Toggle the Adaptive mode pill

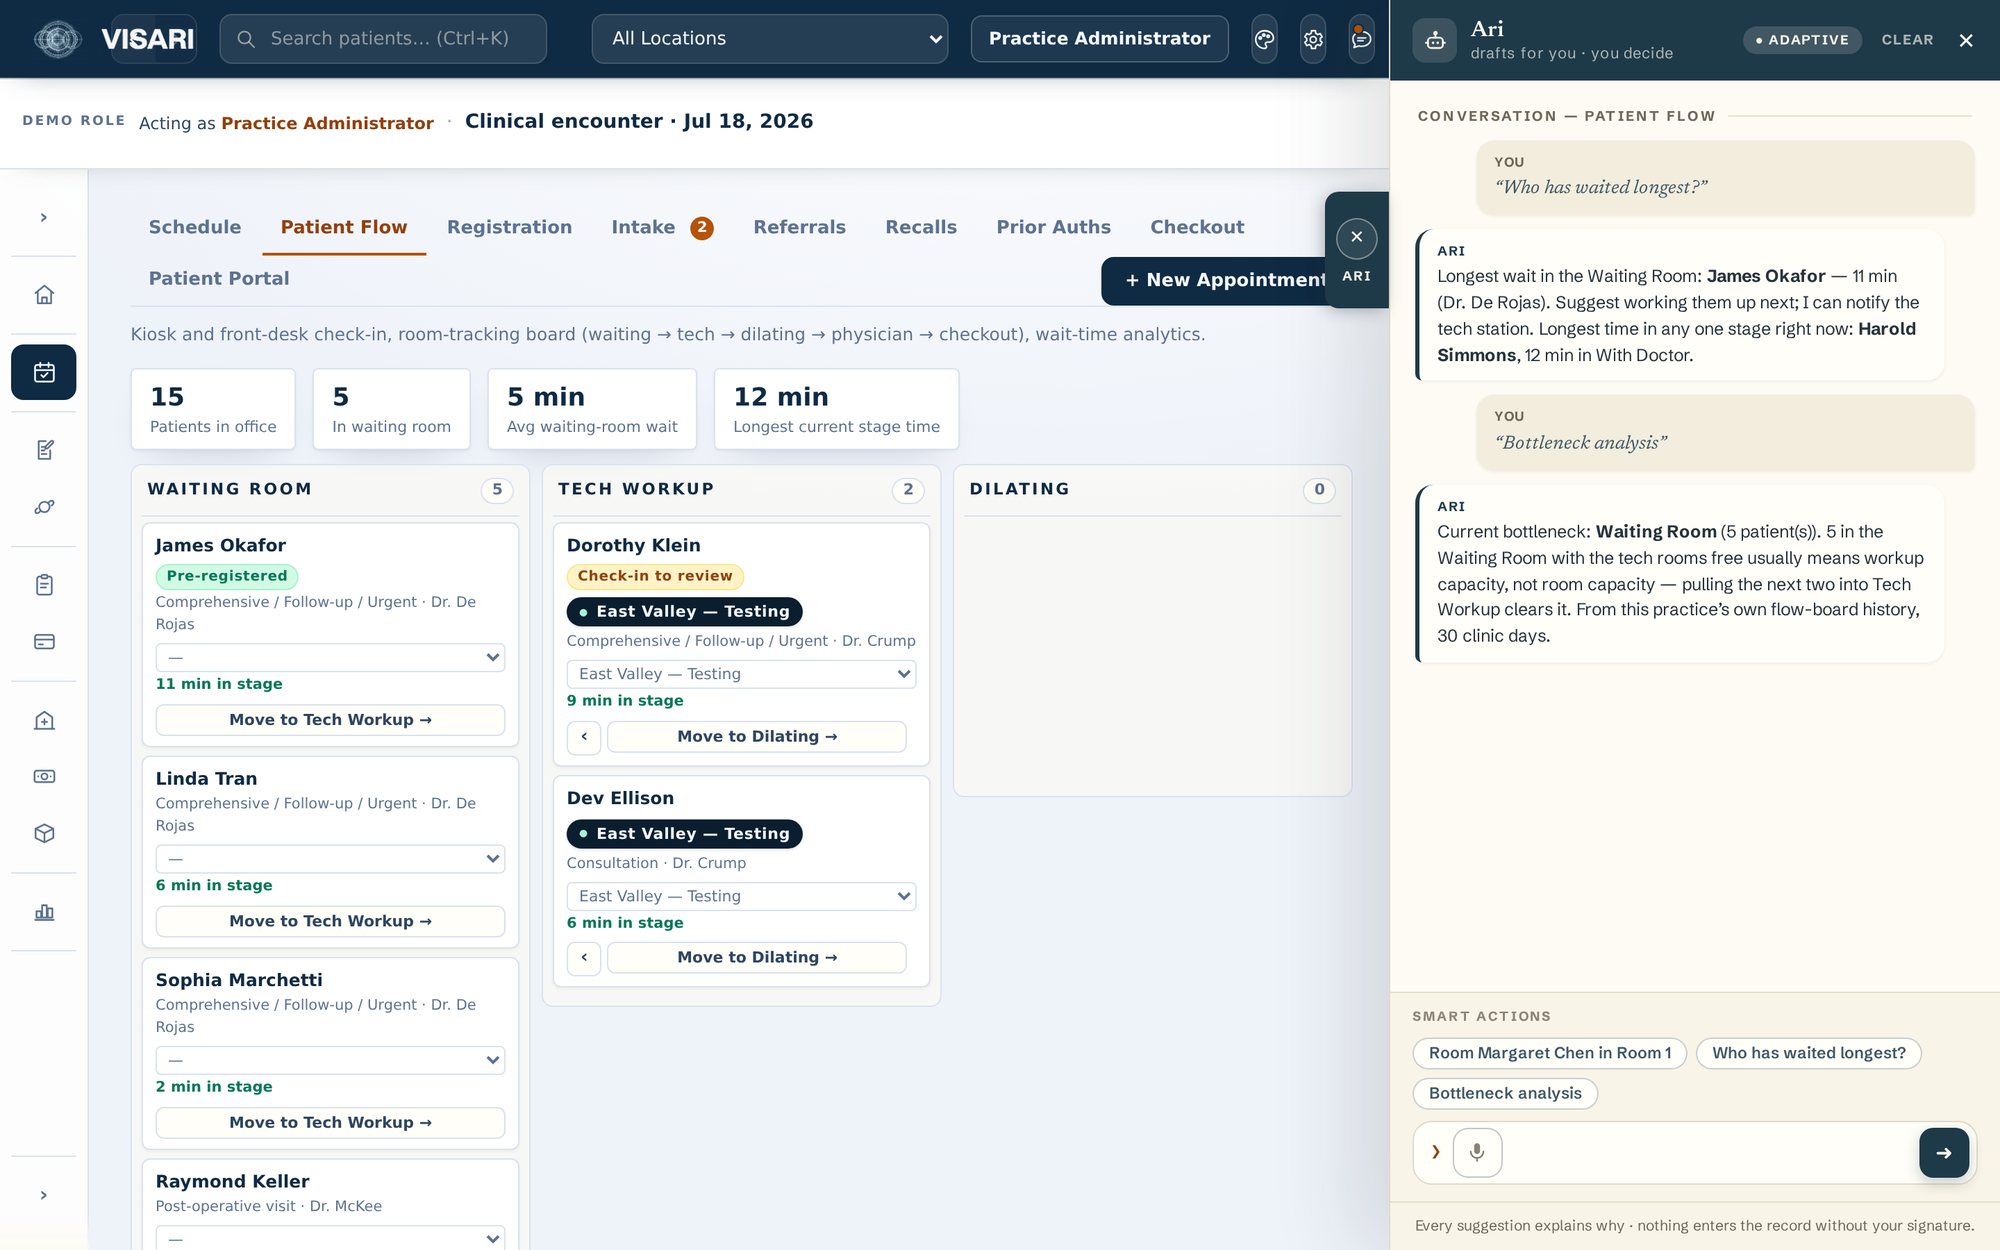pos(1802,40)
